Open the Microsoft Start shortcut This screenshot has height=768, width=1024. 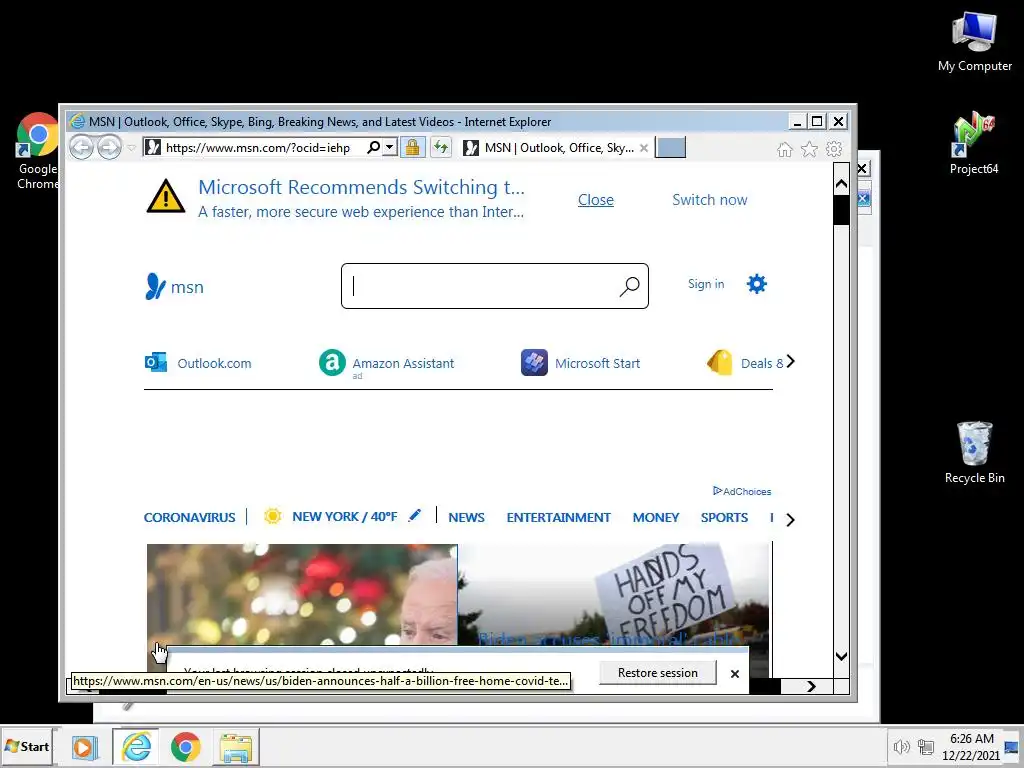tap(580, 363)
